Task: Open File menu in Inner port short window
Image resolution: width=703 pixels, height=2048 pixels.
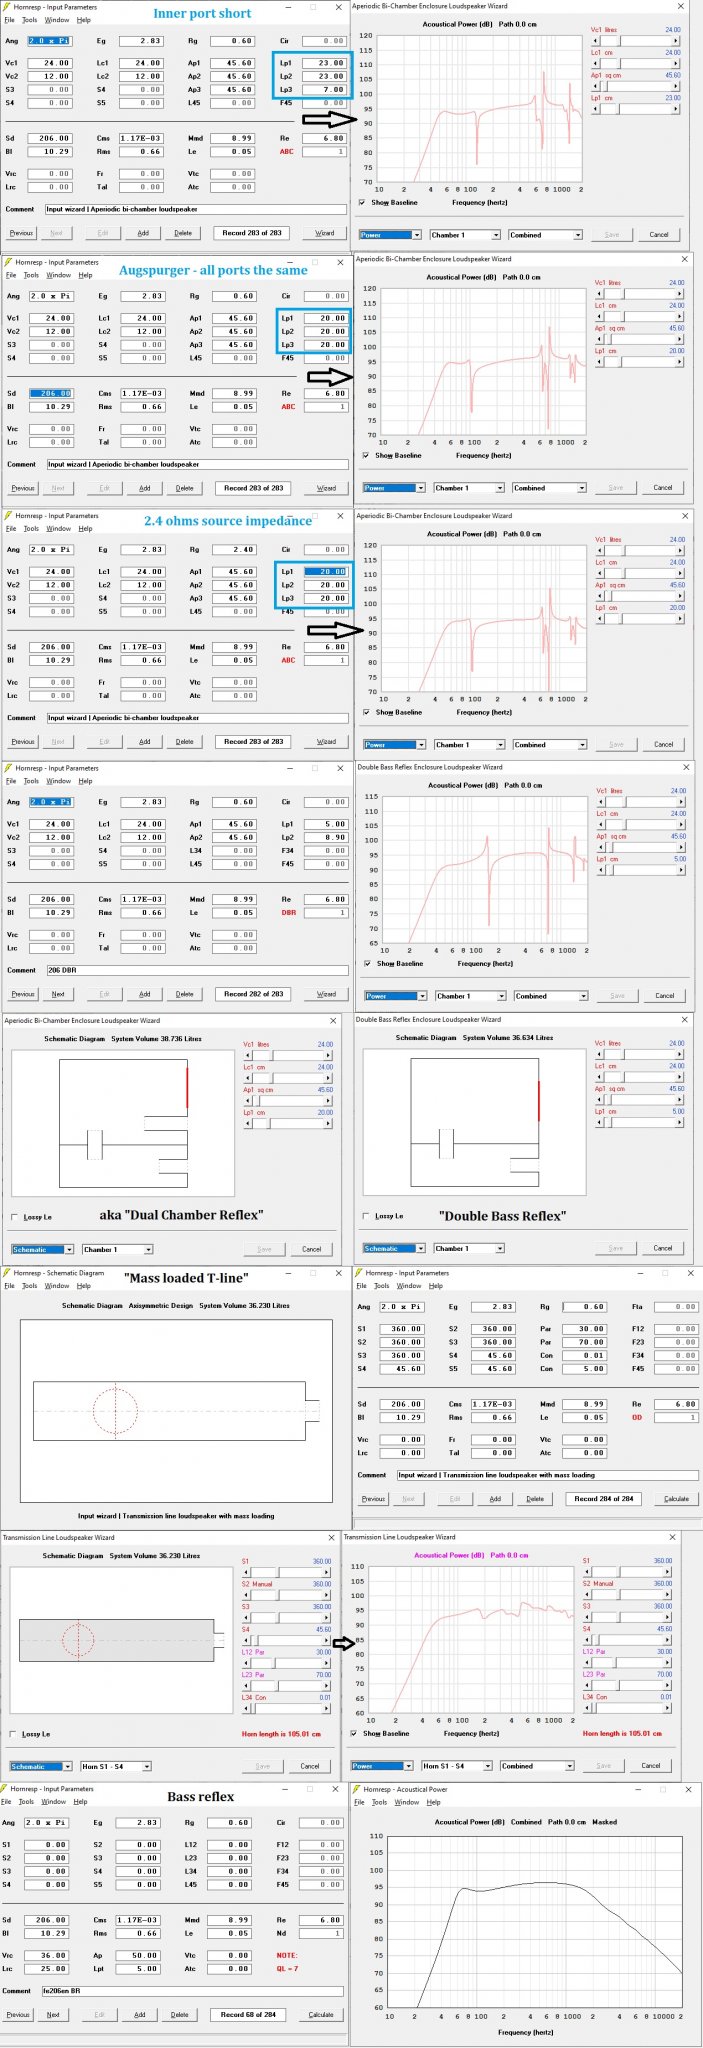Action: pyautogui.click(x=10, y=20)
